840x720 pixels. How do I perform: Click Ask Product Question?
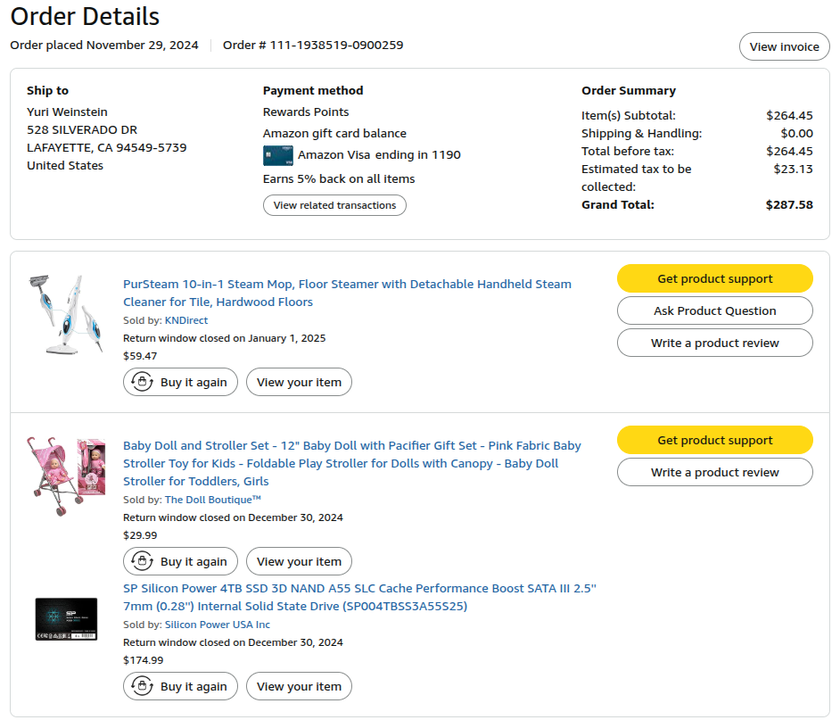[714, 311]
